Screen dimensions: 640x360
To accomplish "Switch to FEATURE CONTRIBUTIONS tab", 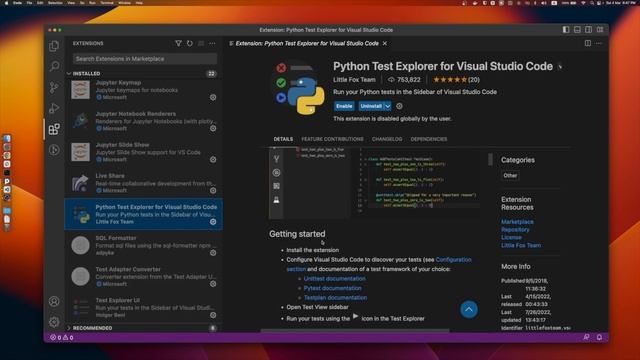I will point(332,139).
